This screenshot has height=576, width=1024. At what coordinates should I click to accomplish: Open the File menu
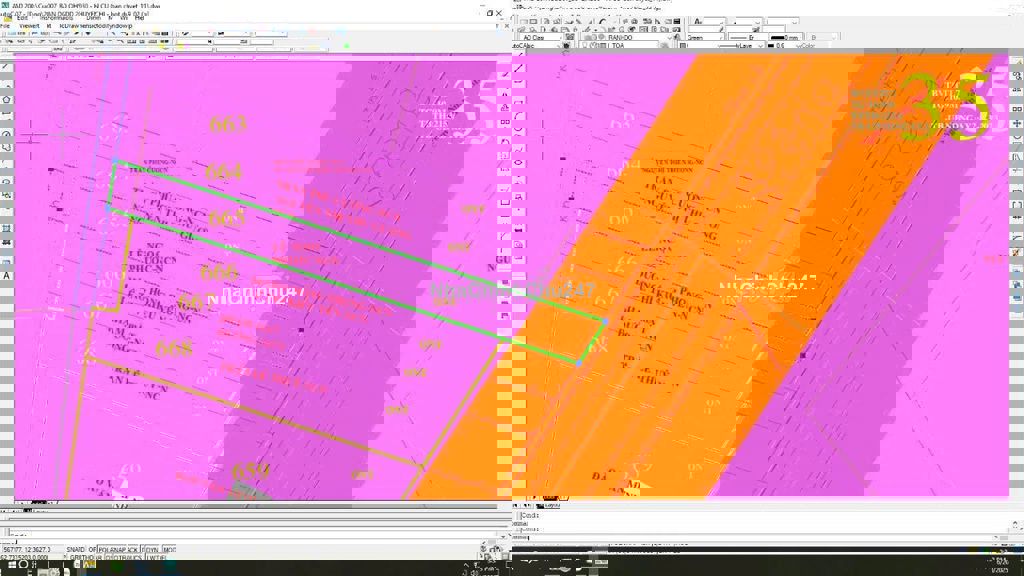tap(5, 25)
